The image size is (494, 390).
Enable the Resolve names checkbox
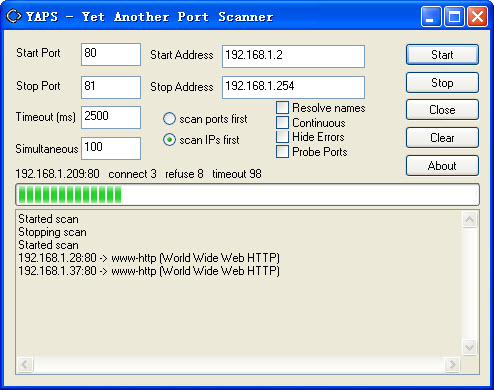pos(282,108)
